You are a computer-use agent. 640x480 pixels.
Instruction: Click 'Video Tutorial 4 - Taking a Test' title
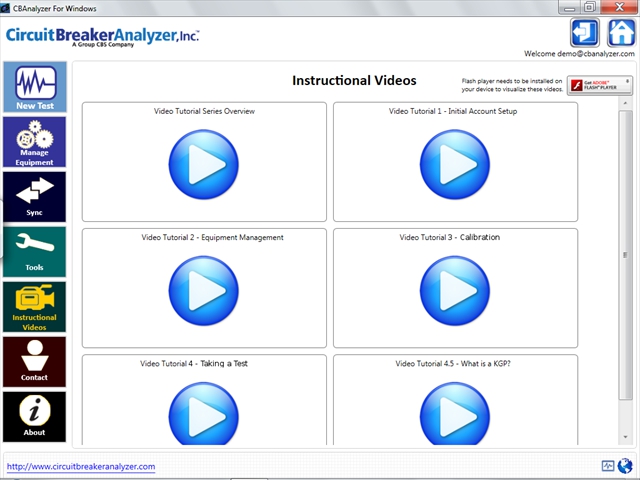click(x=194, y=363)
